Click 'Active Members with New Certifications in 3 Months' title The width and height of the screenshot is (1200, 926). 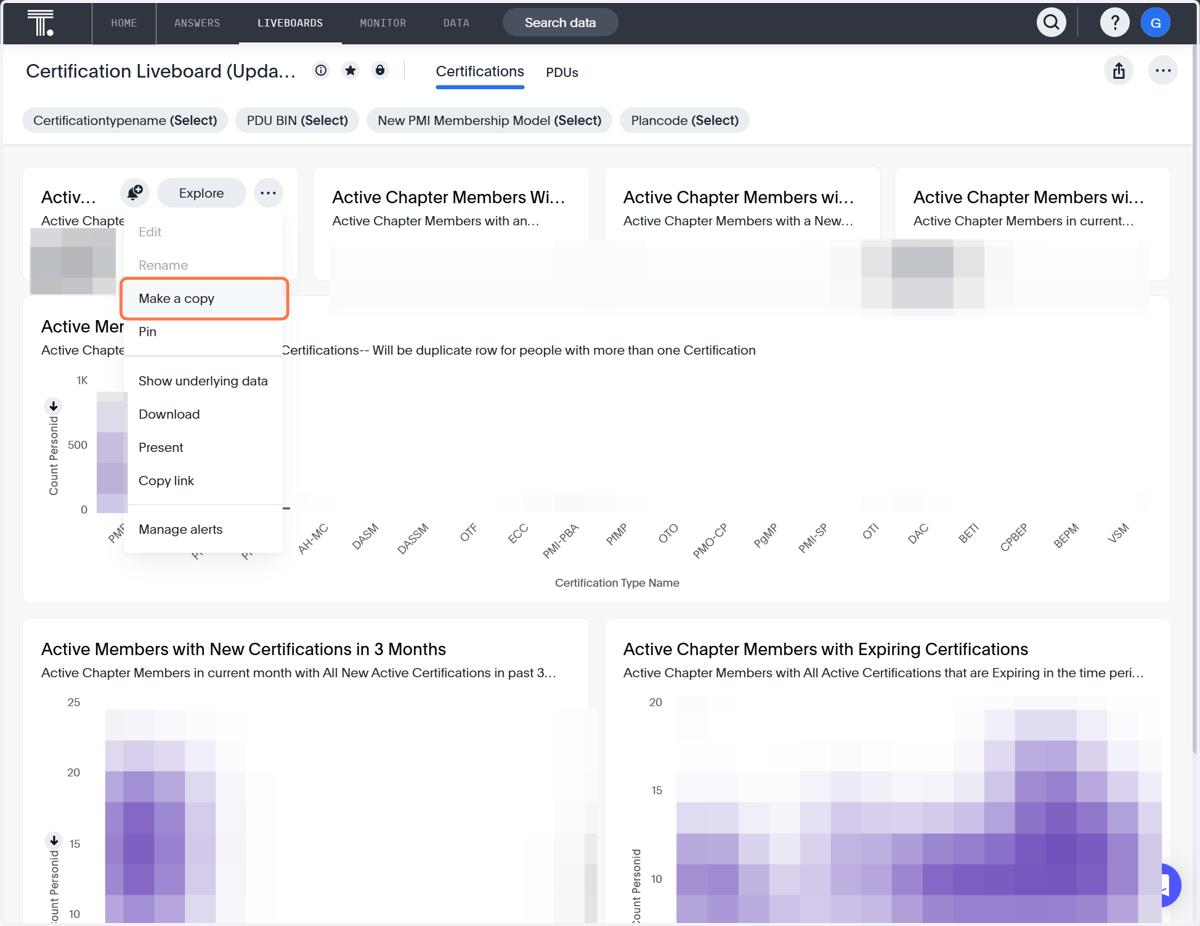[x=243, y=649]
